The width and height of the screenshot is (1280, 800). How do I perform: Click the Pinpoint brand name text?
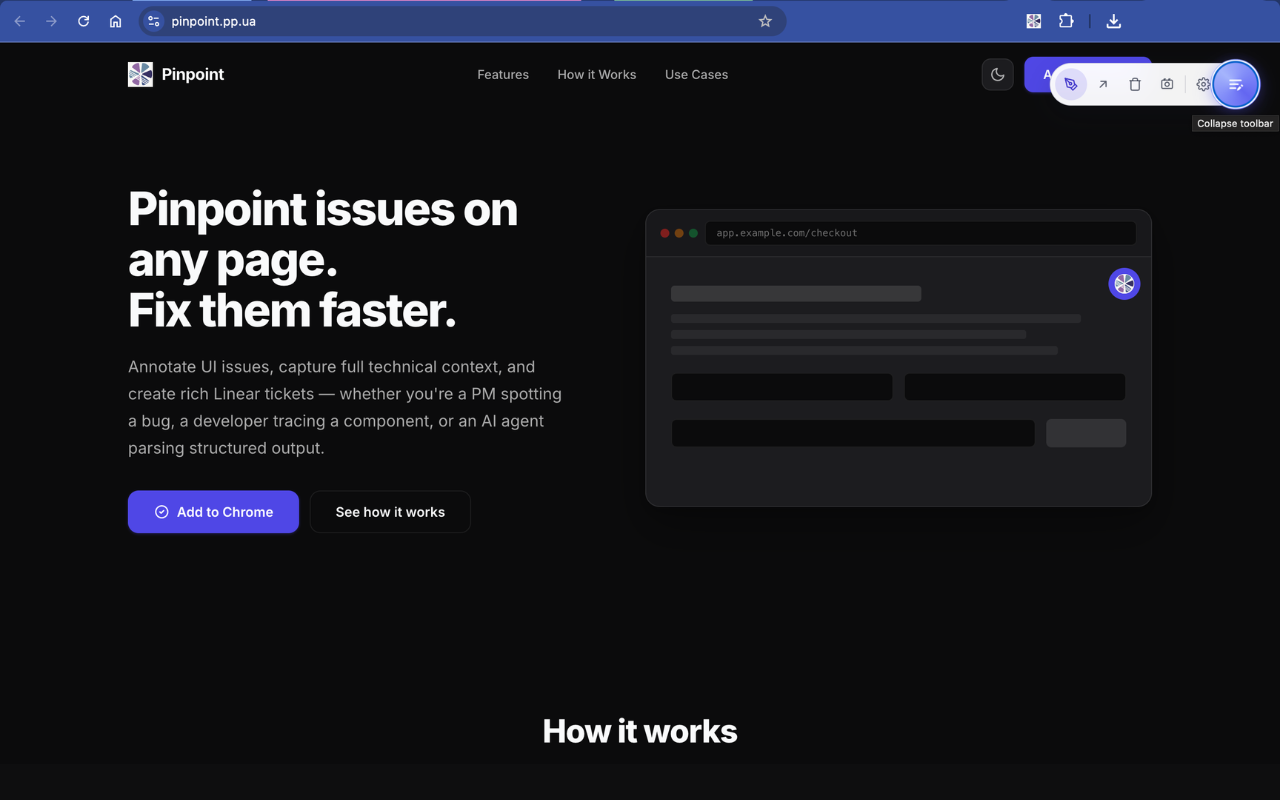[x=193, y=74]
